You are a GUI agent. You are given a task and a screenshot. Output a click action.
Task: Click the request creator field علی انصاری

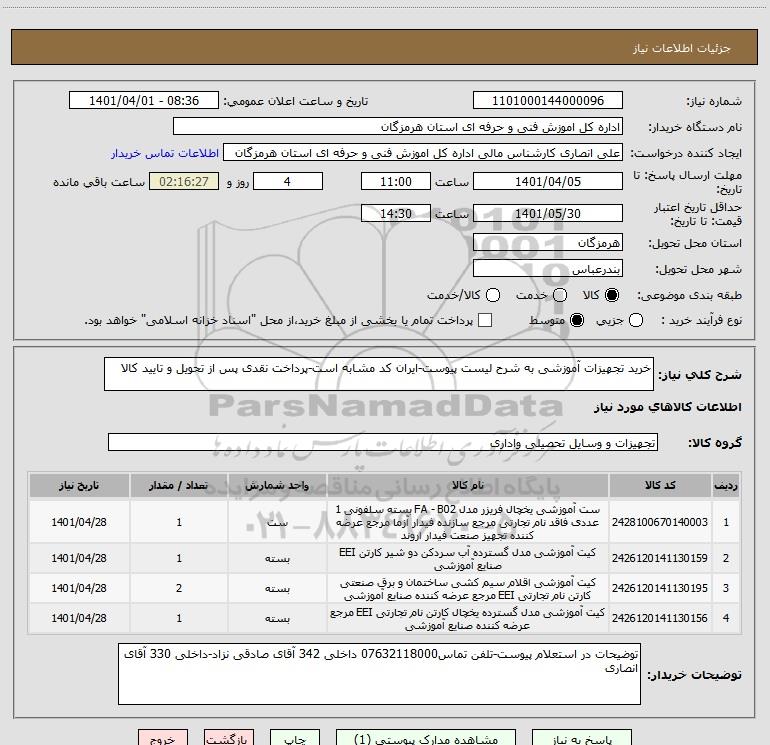[423, 153]
